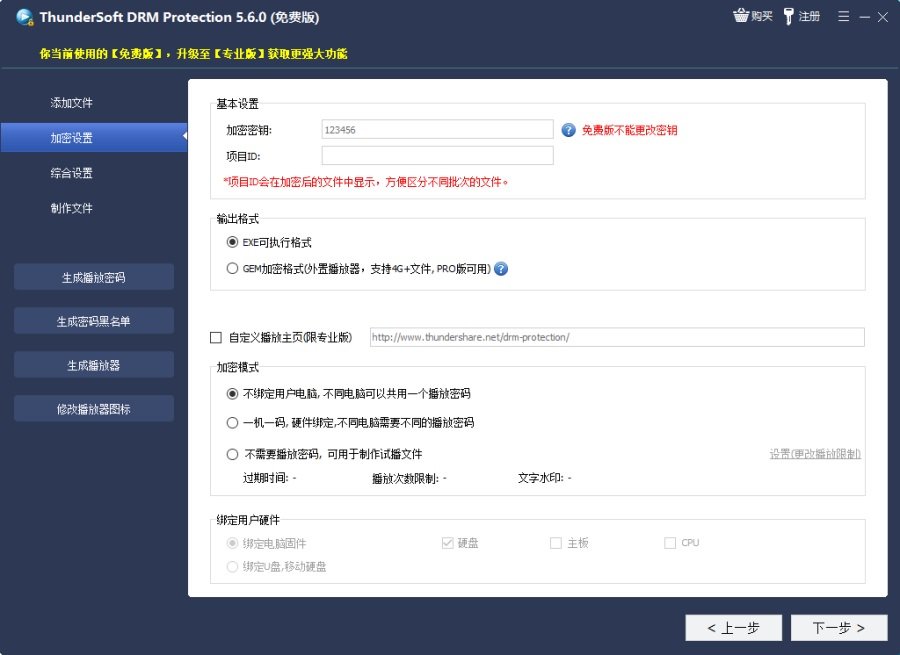Viewport: 900px width, 655px height.
Task: Click 生成播放器 button
Action: 94,365
